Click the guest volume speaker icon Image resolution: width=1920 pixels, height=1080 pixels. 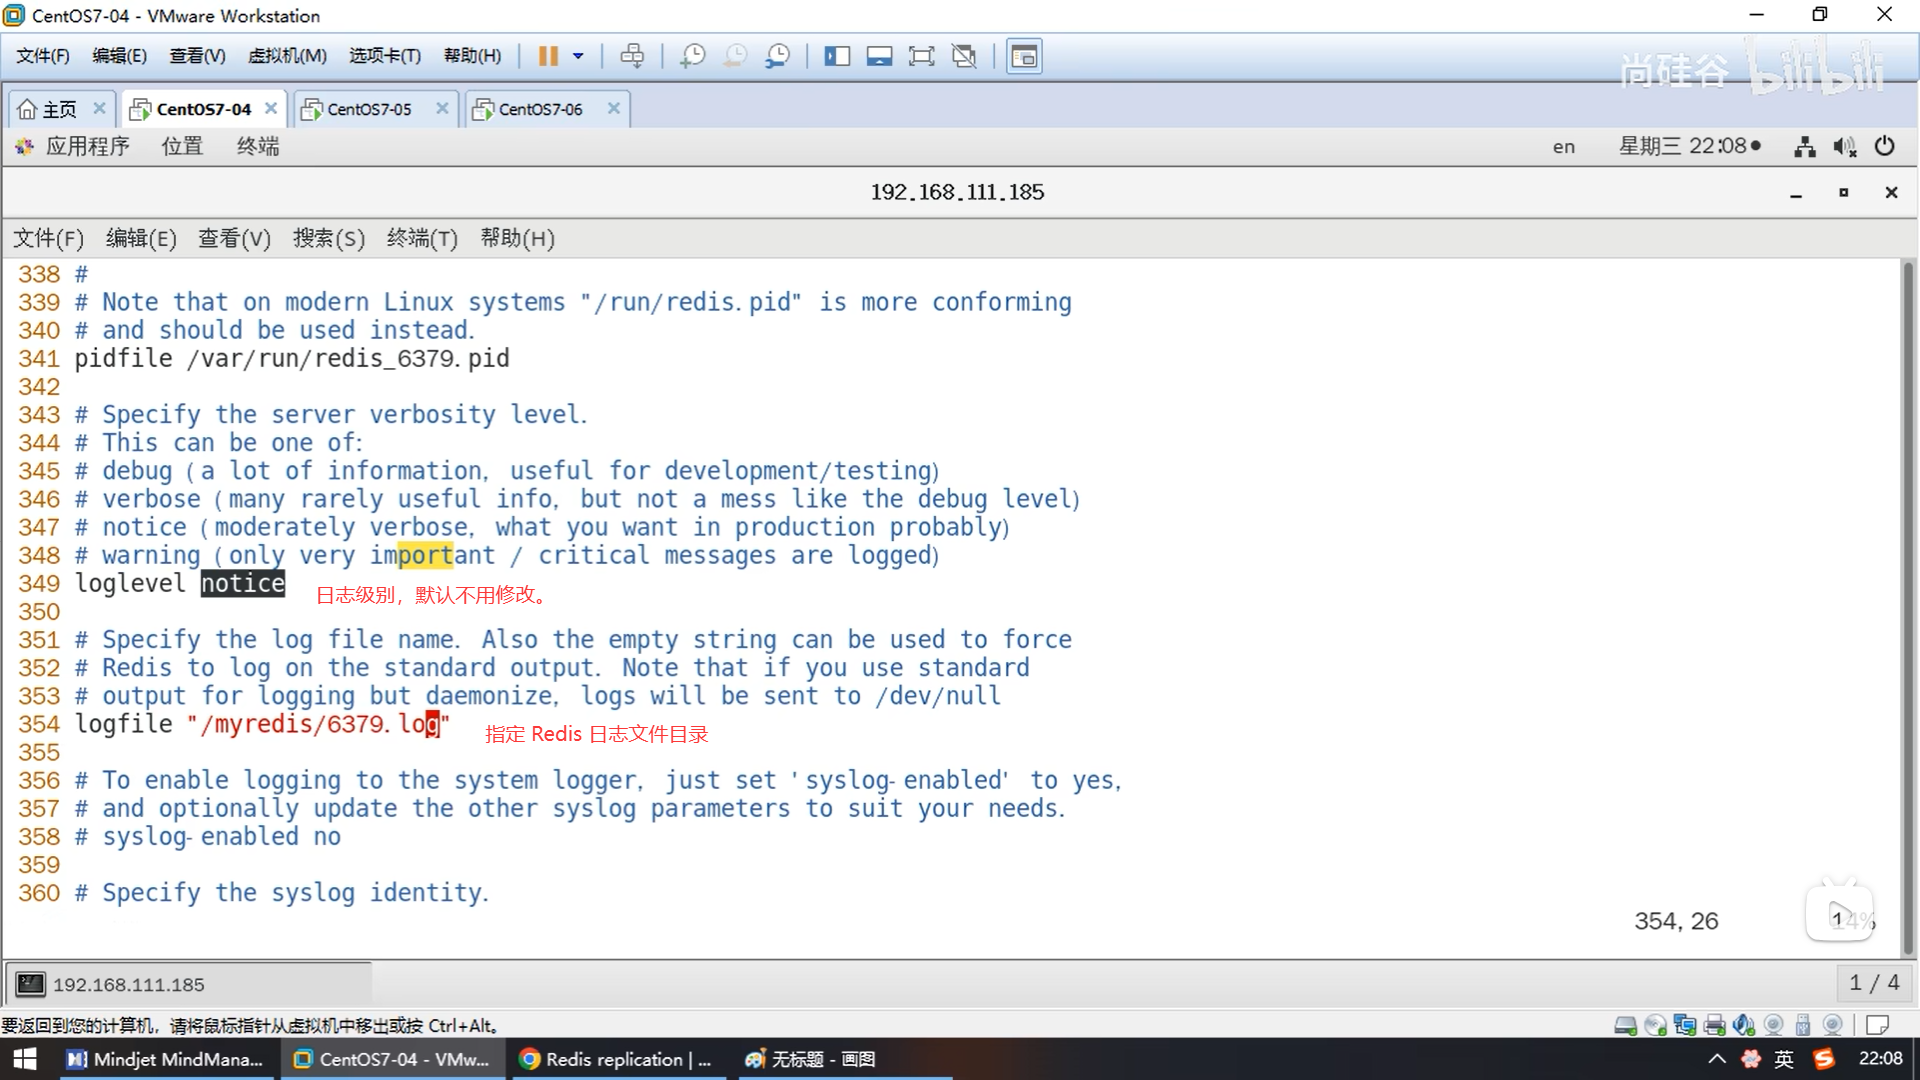pyautogui.click(x=1844, y=147)
